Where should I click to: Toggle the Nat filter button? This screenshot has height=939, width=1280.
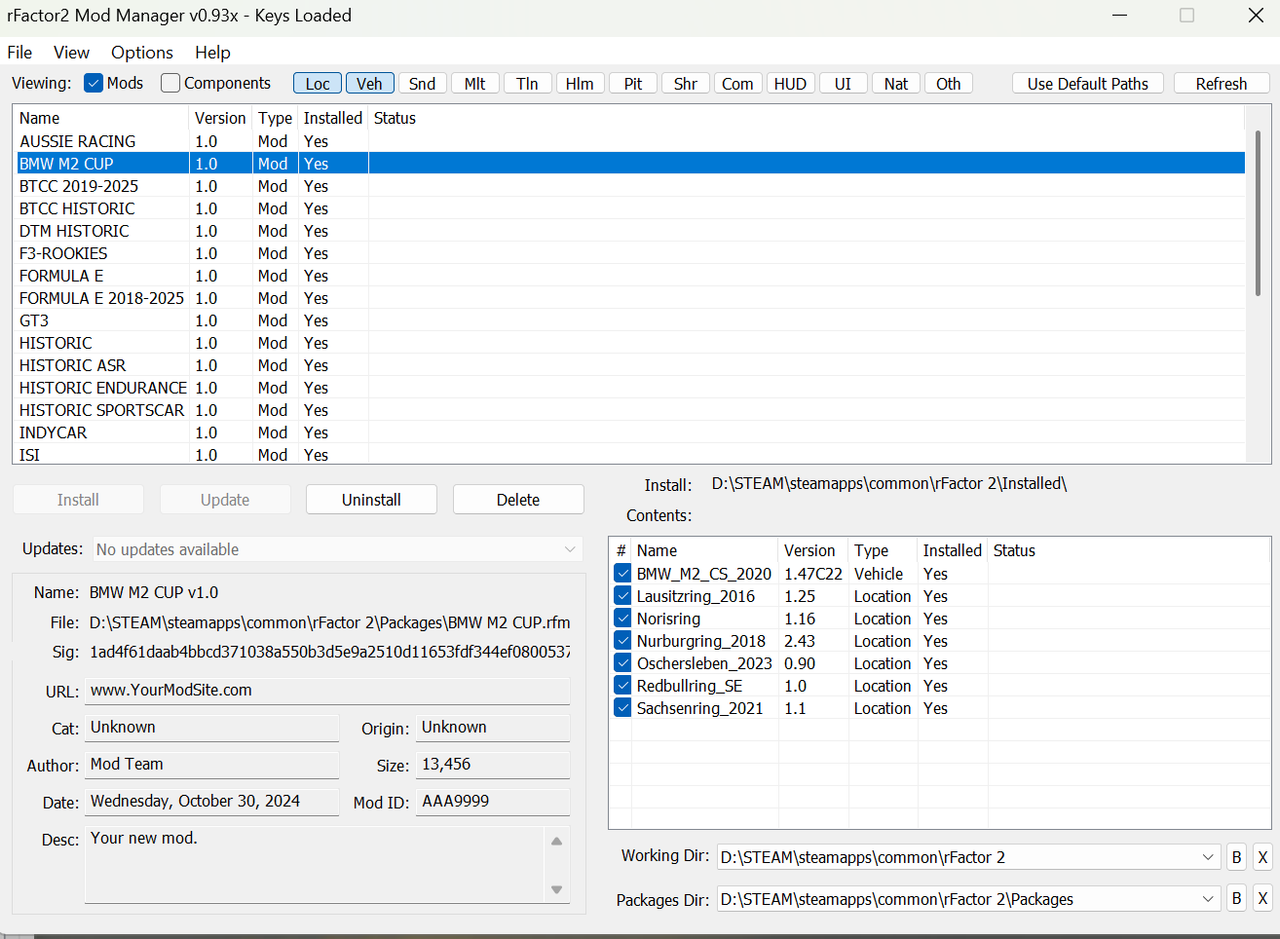coord(896,83)
